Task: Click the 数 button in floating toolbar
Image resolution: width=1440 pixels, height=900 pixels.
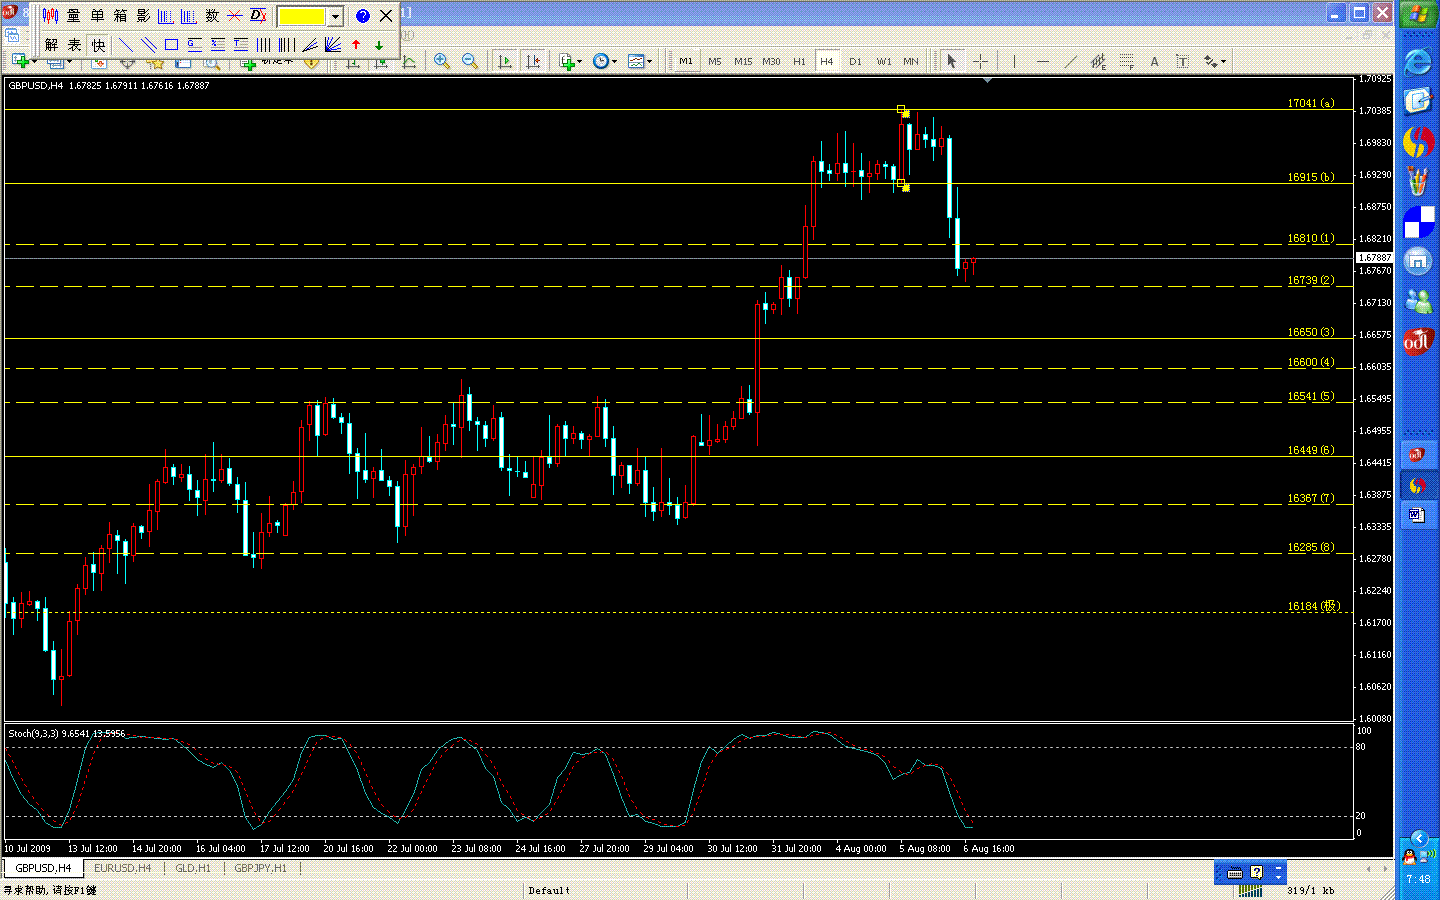Action: point(212,16)
